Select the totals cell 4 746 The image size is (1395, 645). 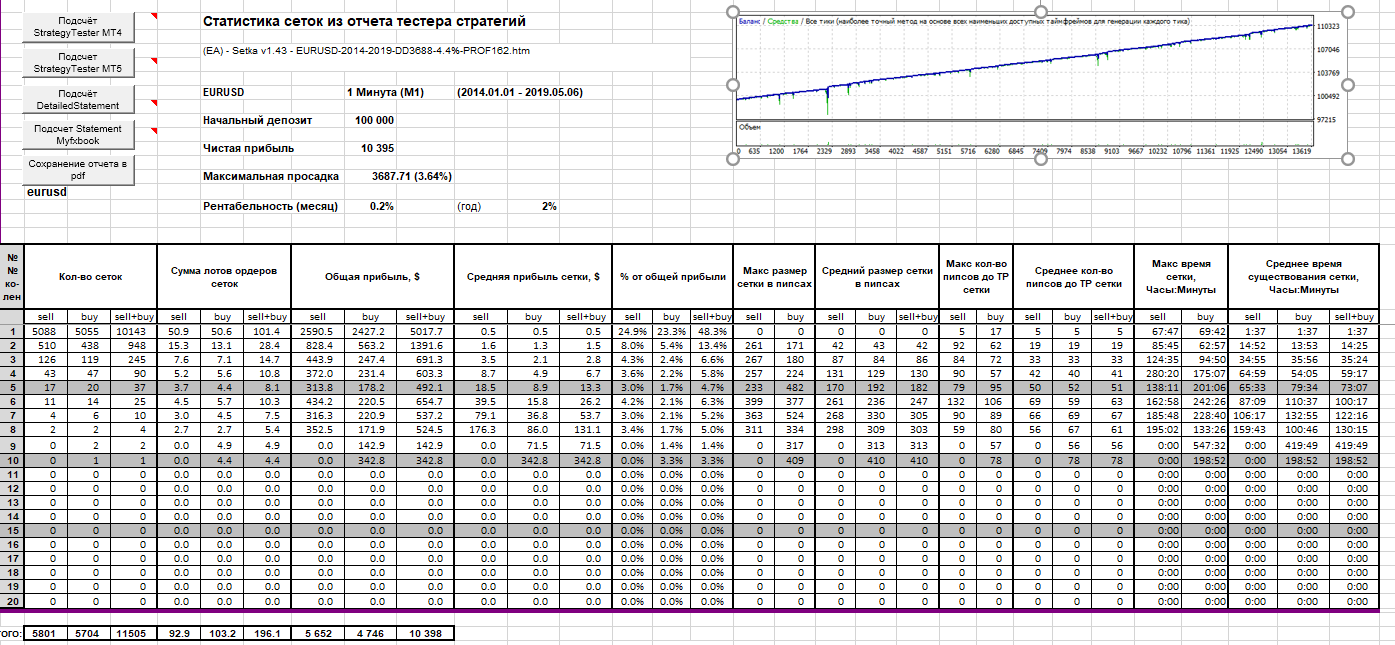point(371,633)
